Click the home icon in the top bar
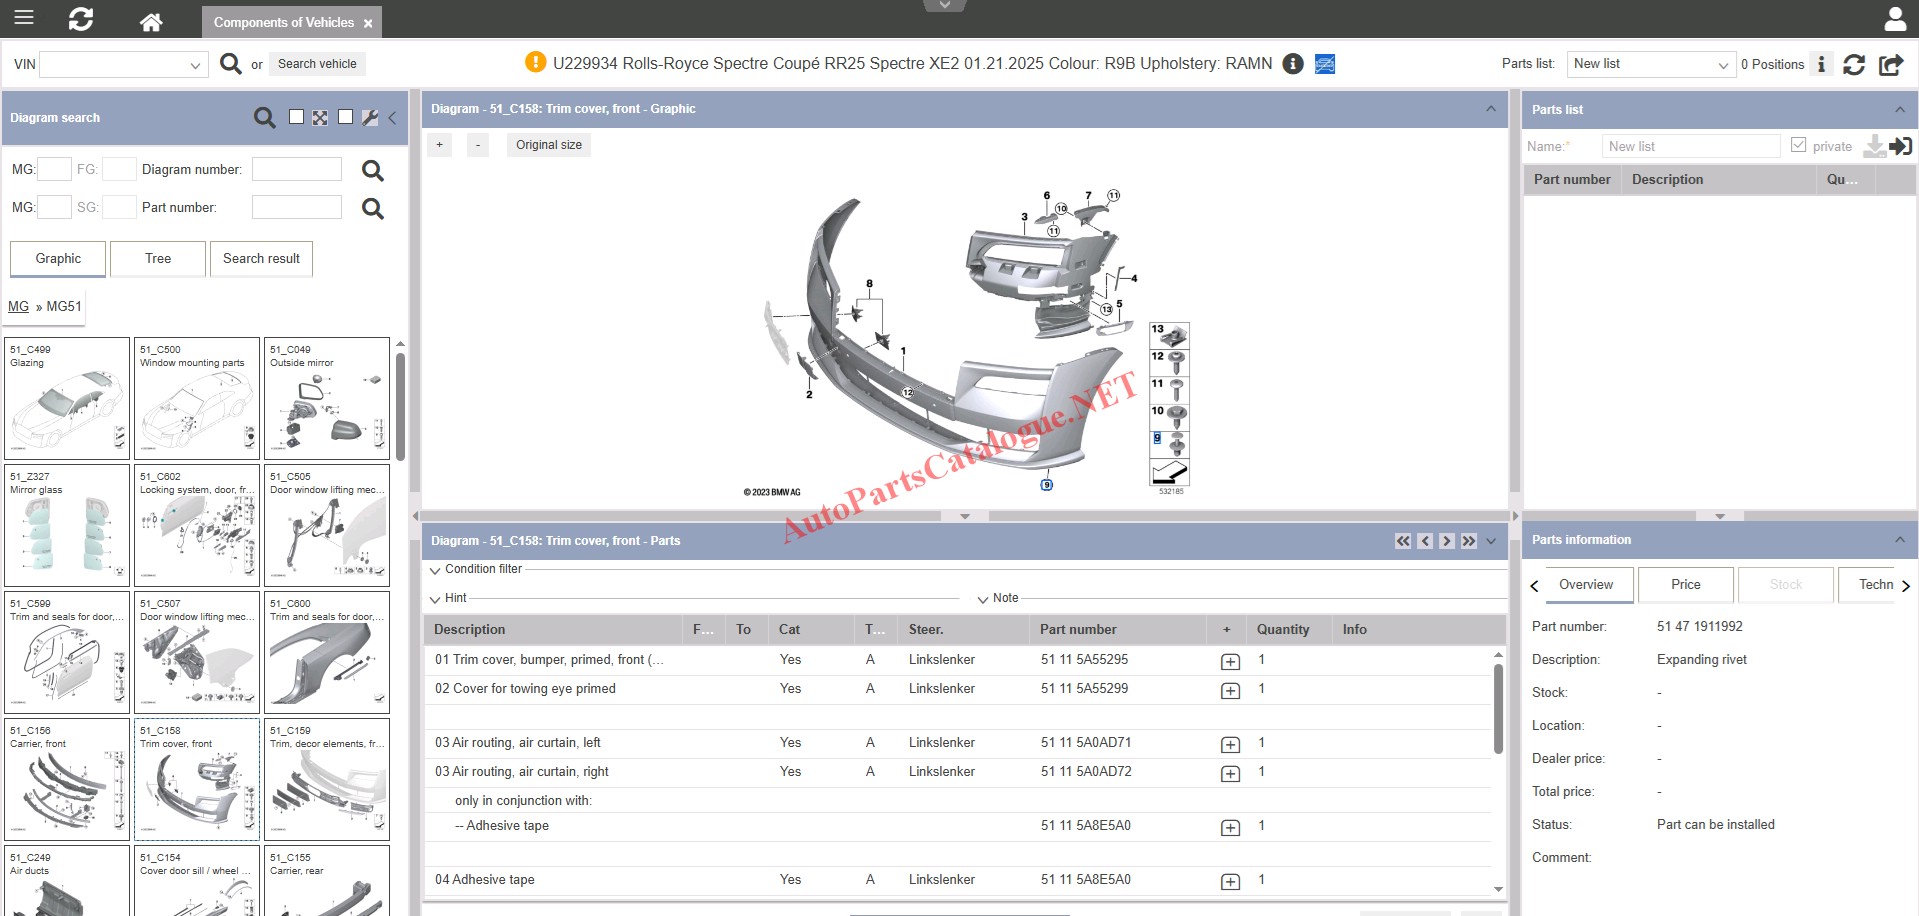This screenshot has height=916, width=1919. (x=151, y=21)
